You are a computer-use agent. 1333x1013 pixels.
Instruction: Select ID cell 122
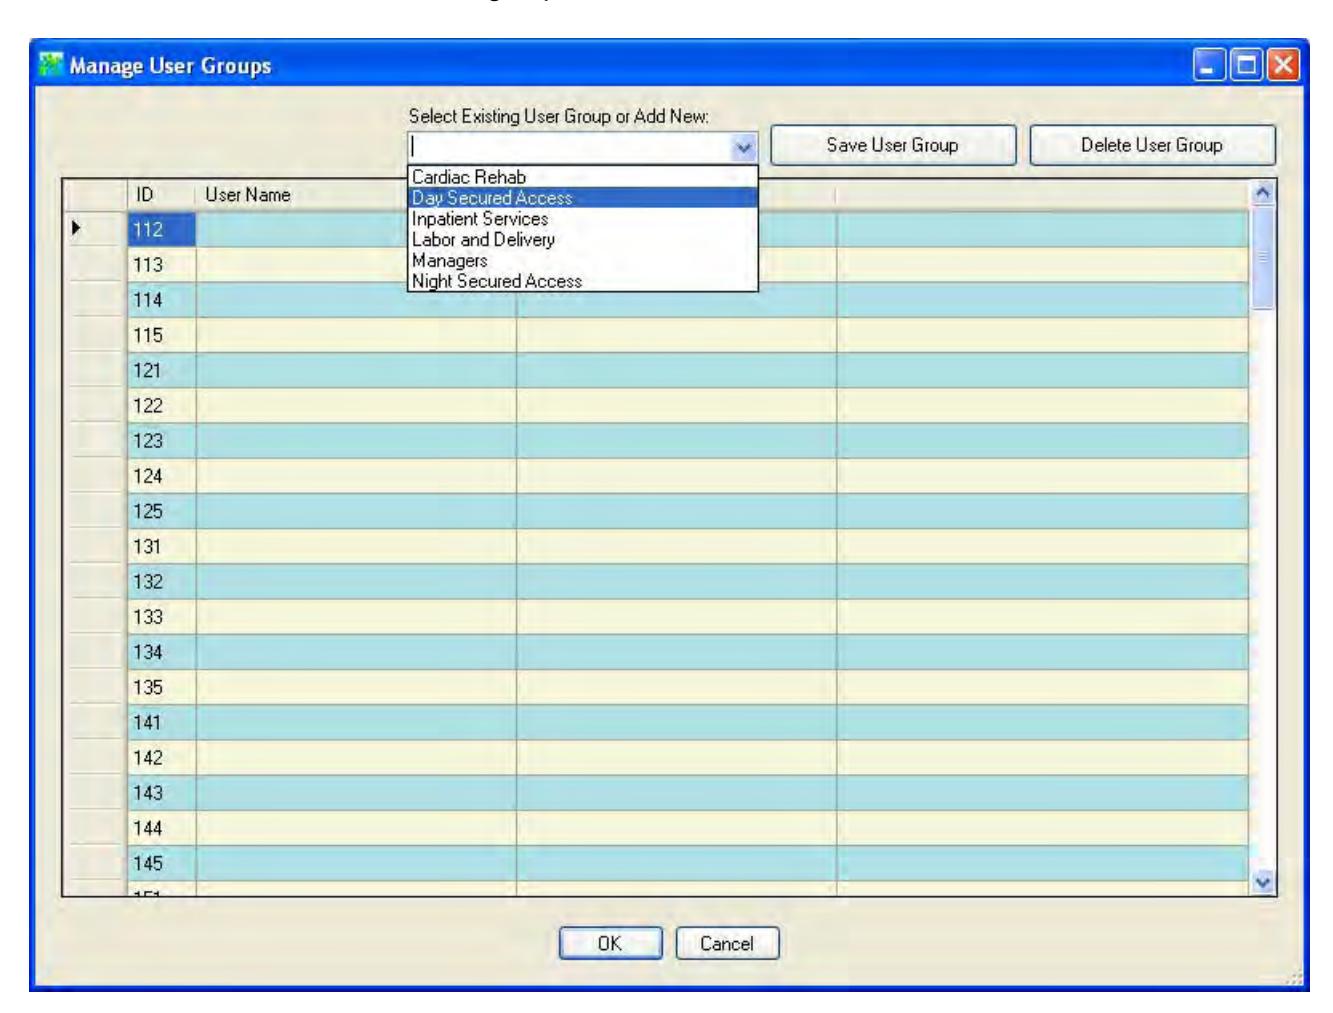[162, 405]
